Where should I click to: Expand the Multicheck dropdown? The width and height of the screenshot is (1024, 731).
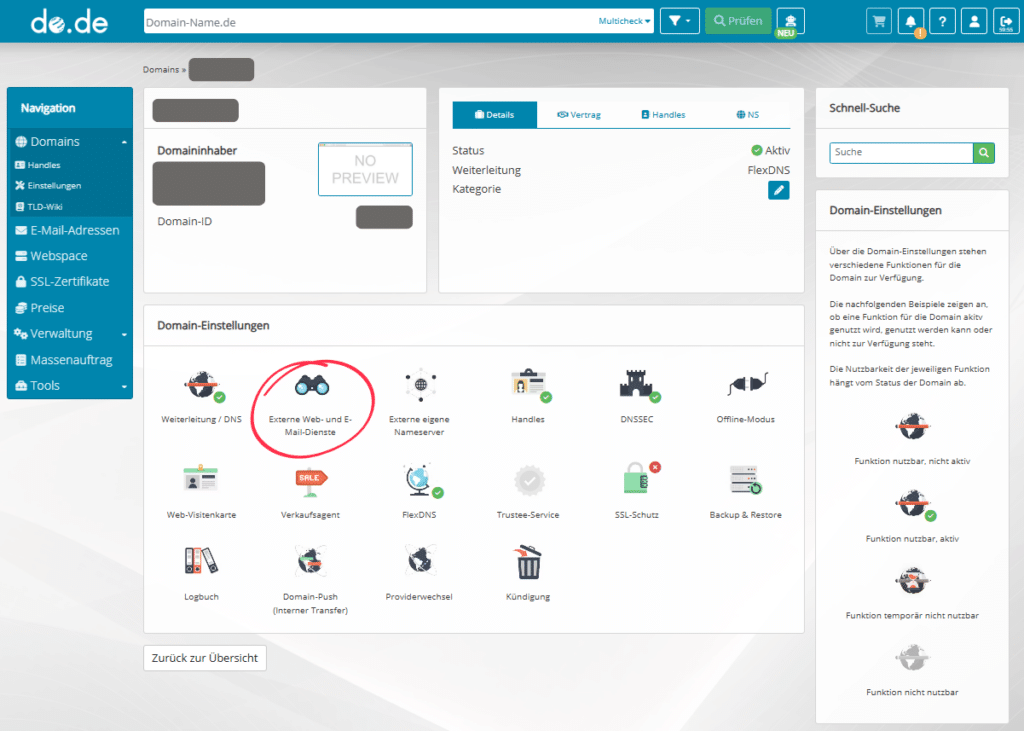click(x=624, y=21)
